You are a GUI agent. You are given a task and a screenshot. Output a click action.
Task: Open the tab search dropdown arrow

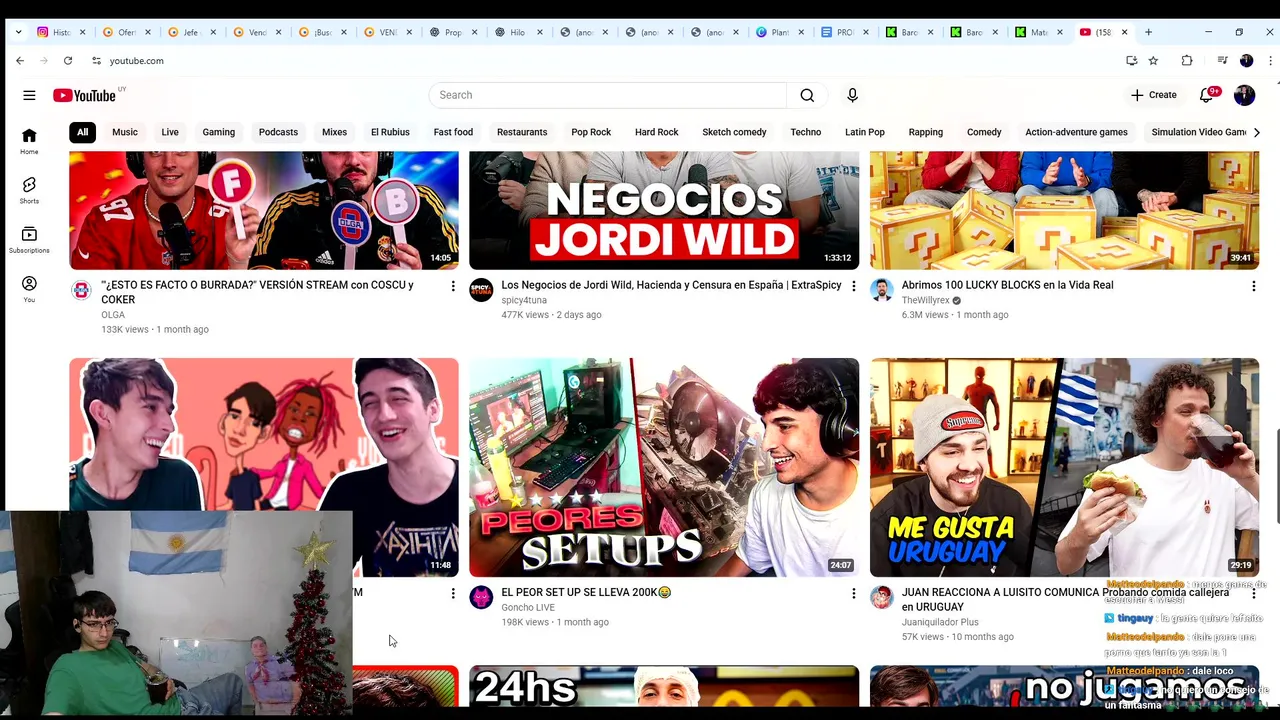tap(18, 32)
